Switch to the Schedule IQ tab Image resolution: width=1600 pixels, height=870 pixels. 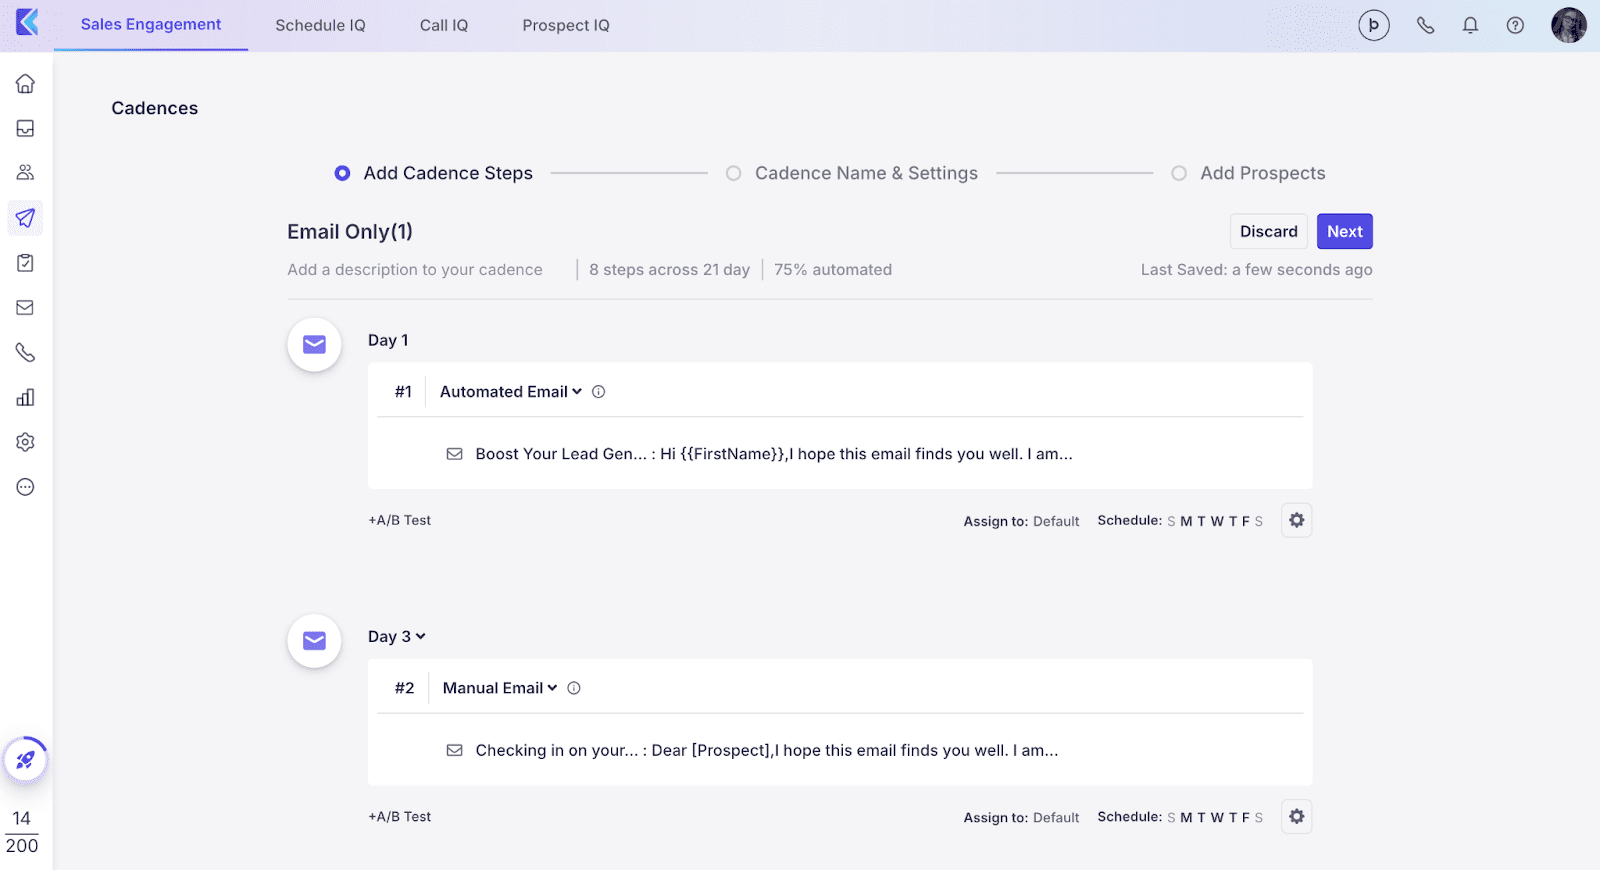pyautogui.click(x=320, y=26)
